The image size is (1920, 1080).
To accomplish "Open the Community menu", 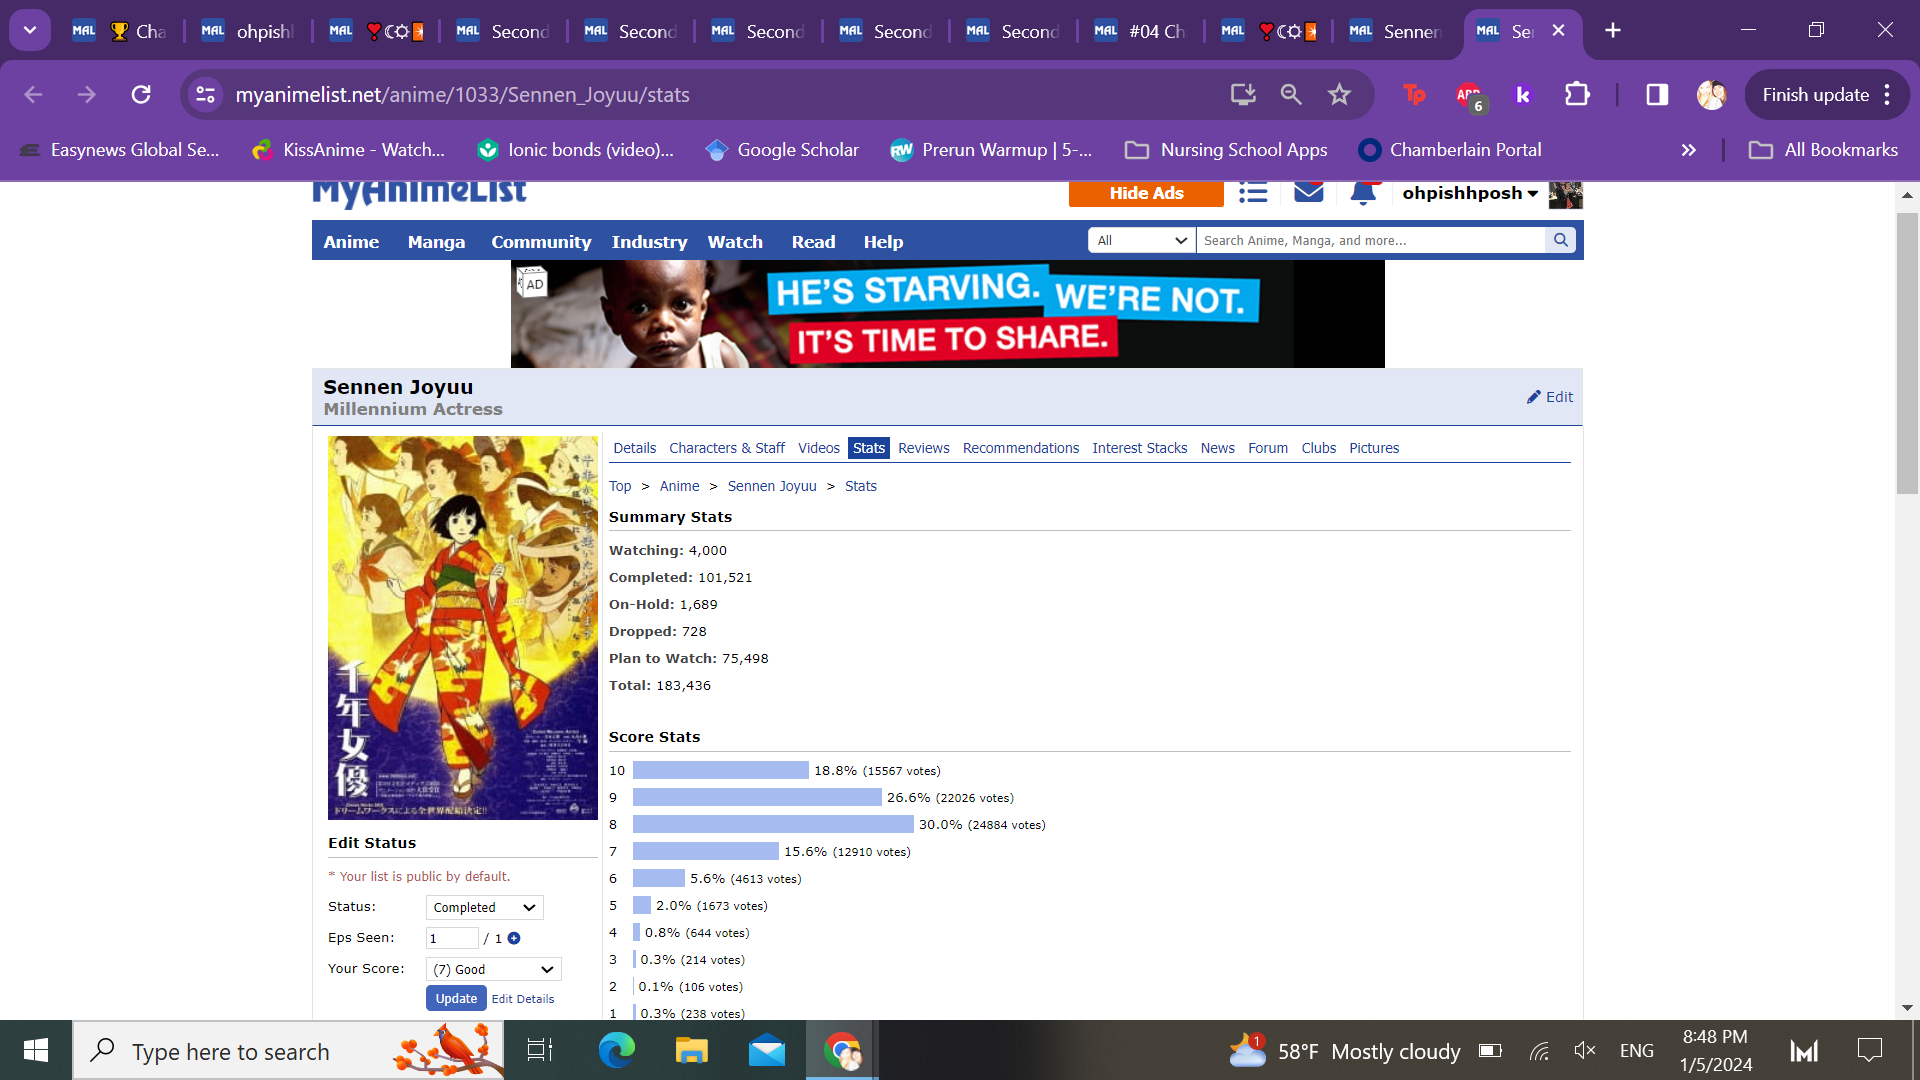I will [541, 242].
